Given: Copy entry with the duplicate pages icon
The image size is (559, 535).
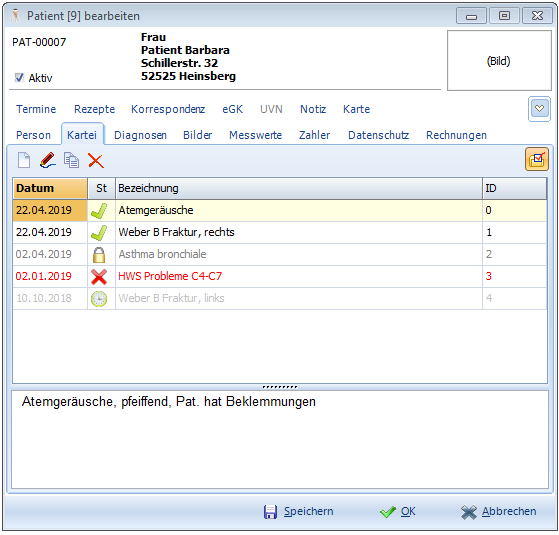Looking at the screenshot, I should pos(71,160).
